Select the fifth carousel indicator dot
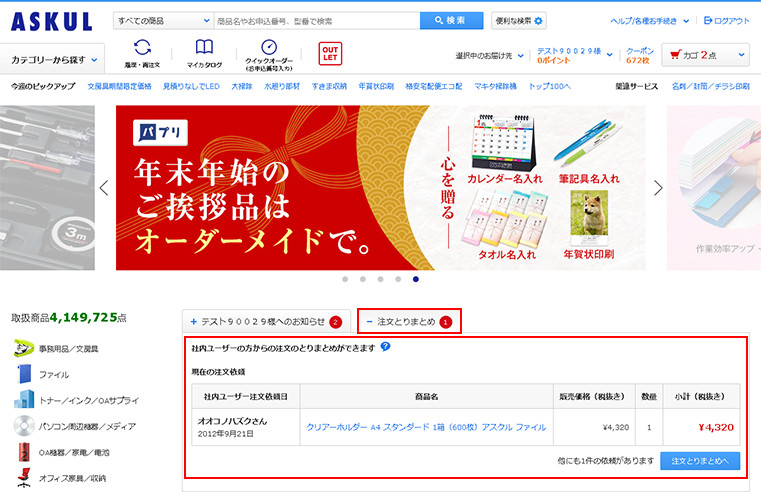This screenshot has width=761, height=492. point(416,279)
